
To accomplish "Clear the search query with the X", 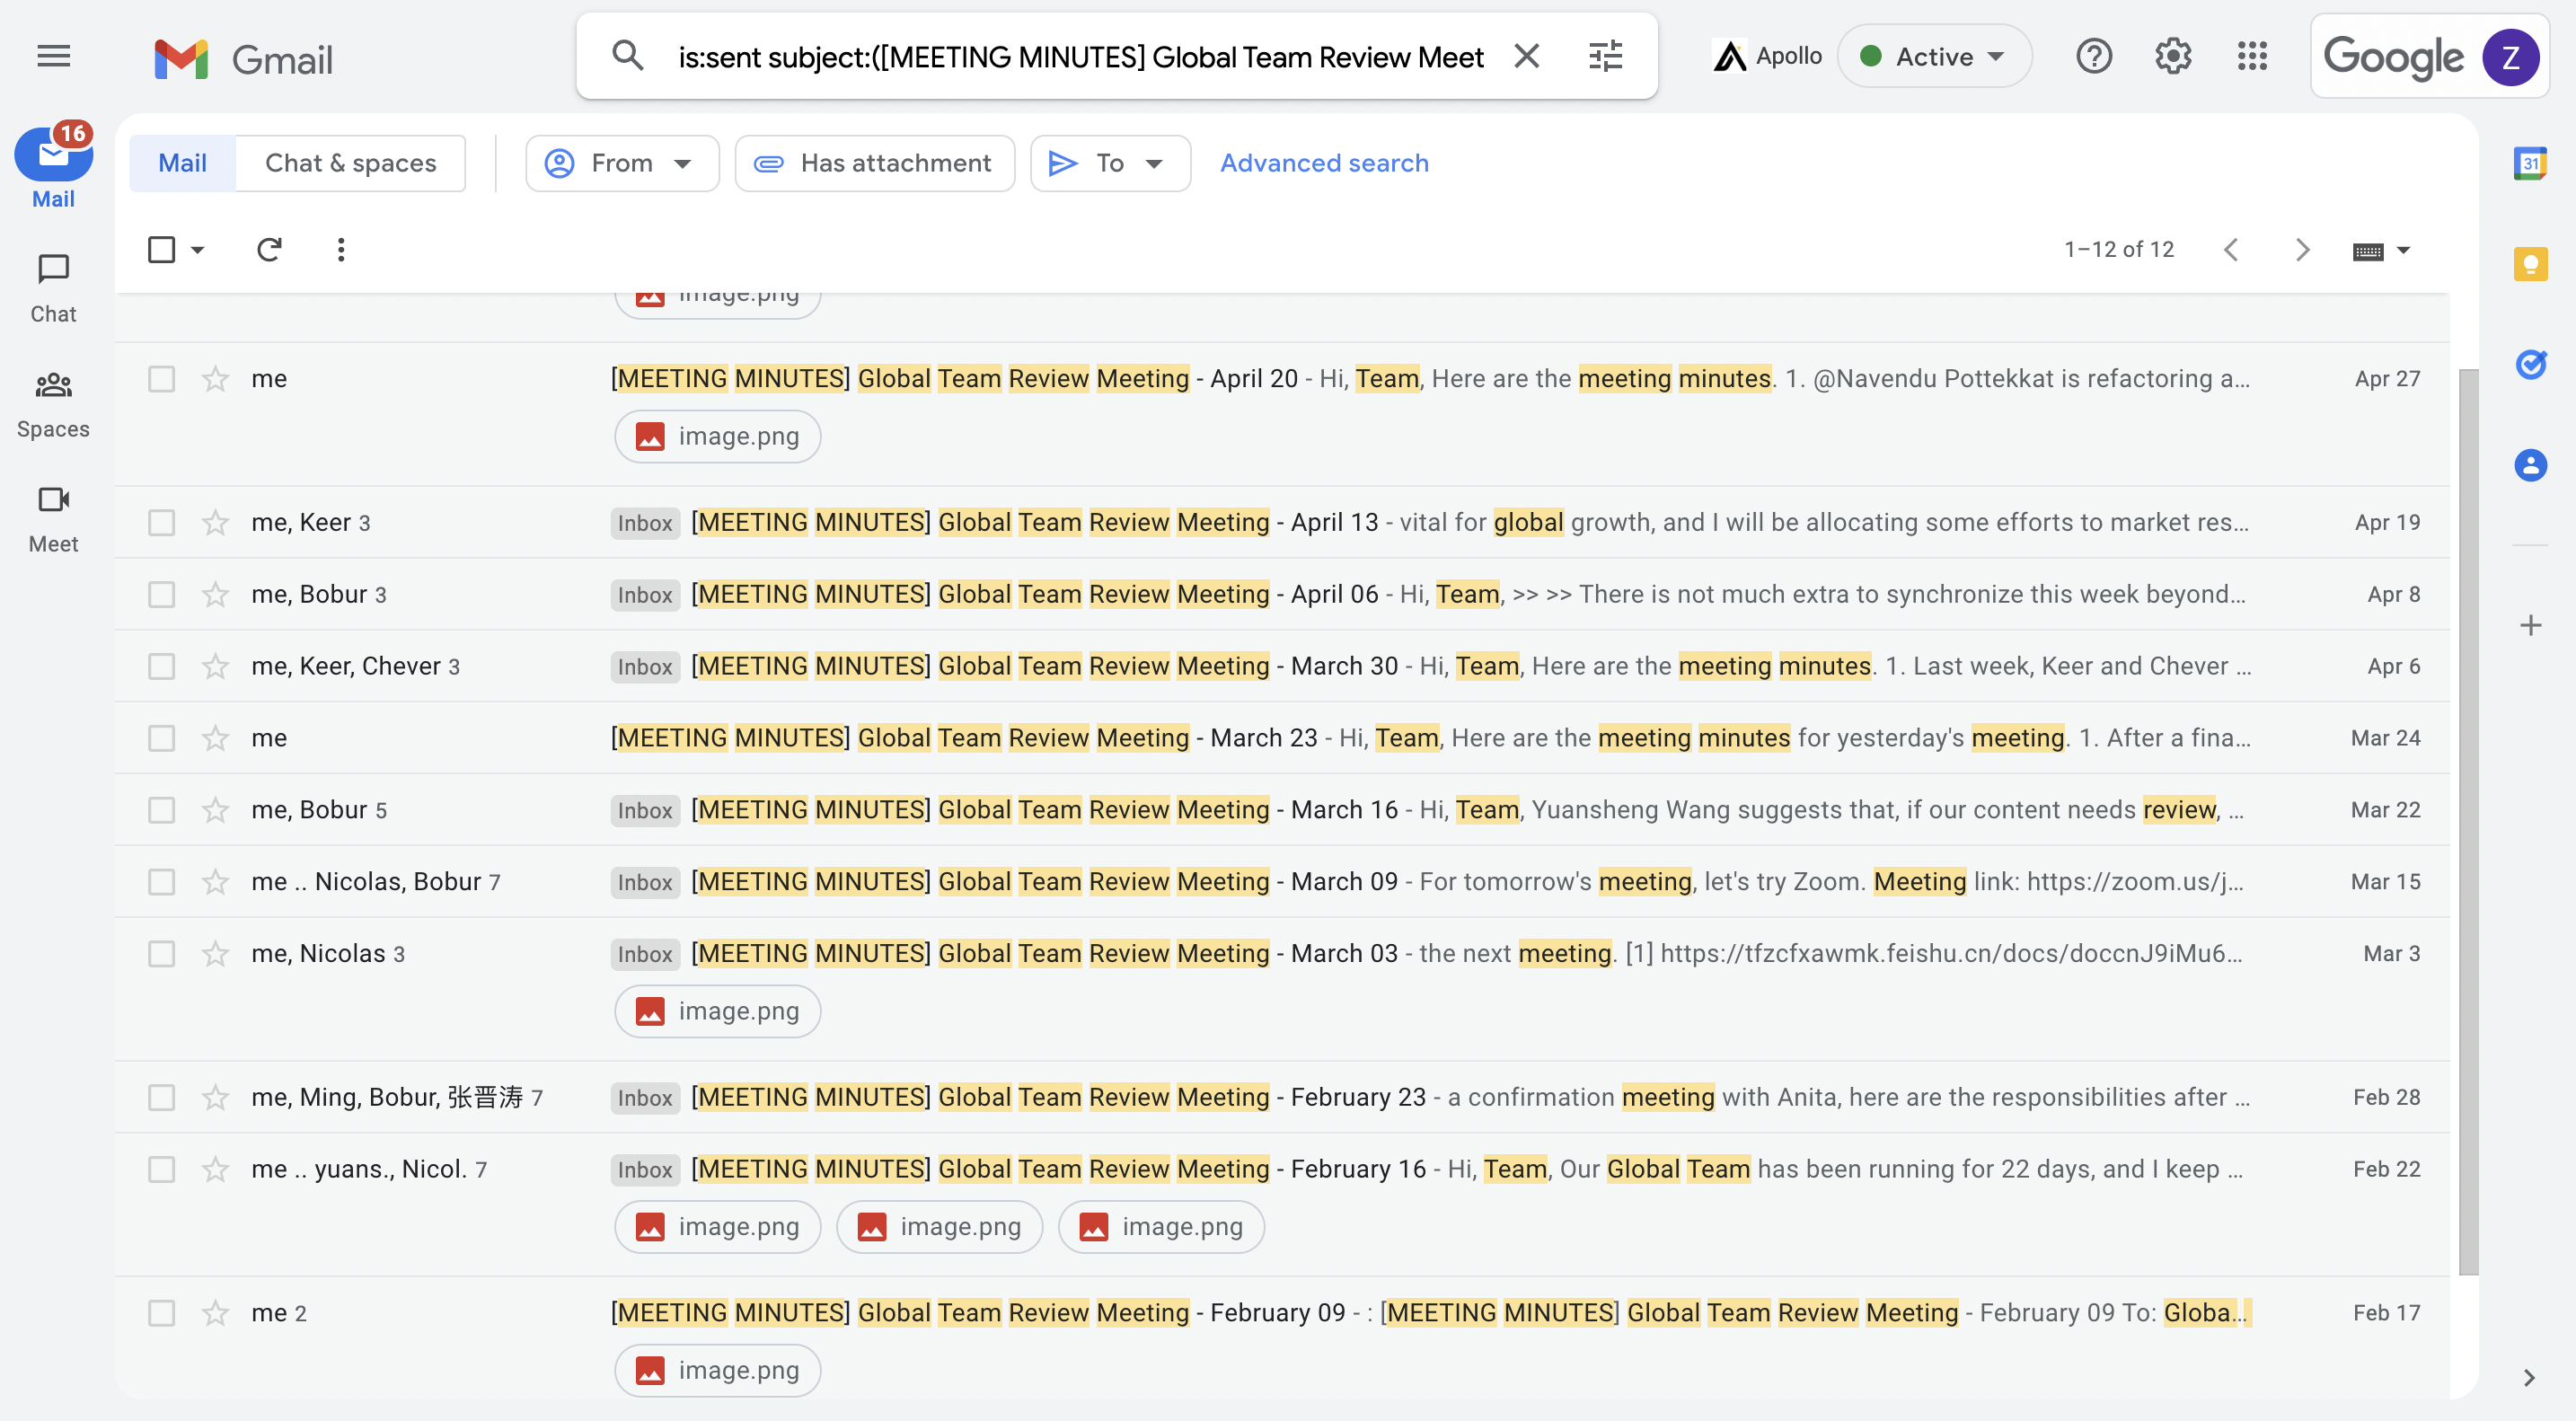I will (1526, 56).
